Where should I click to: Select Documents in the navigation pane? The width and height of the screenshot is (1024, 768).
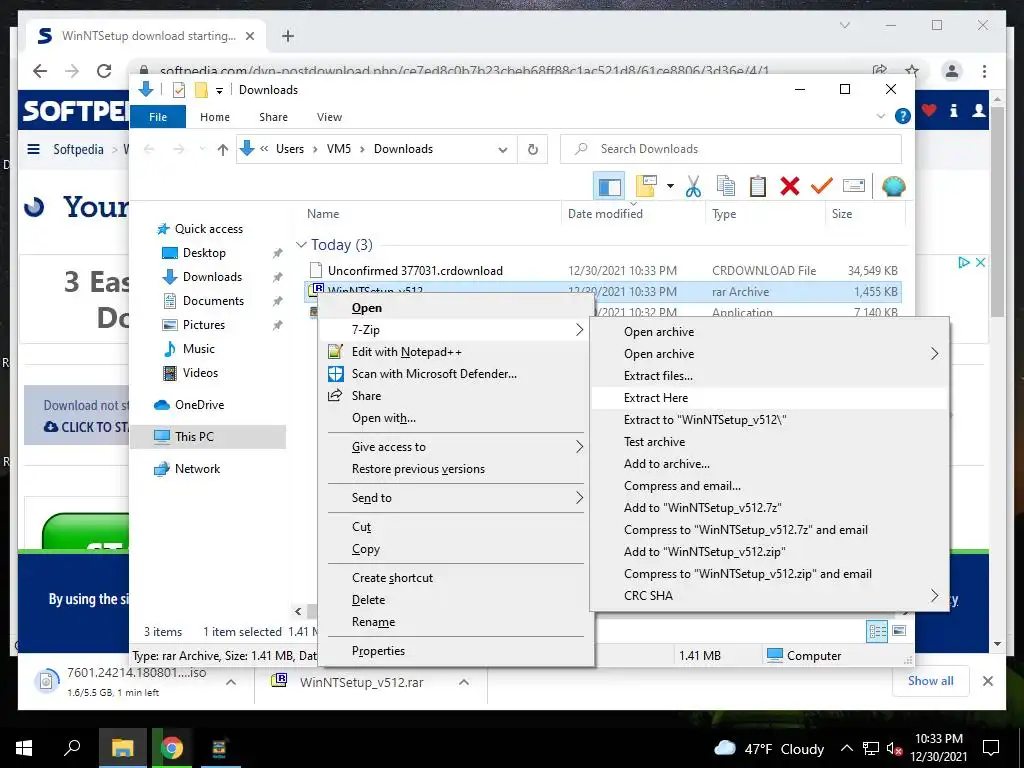[x=213, y=301]
